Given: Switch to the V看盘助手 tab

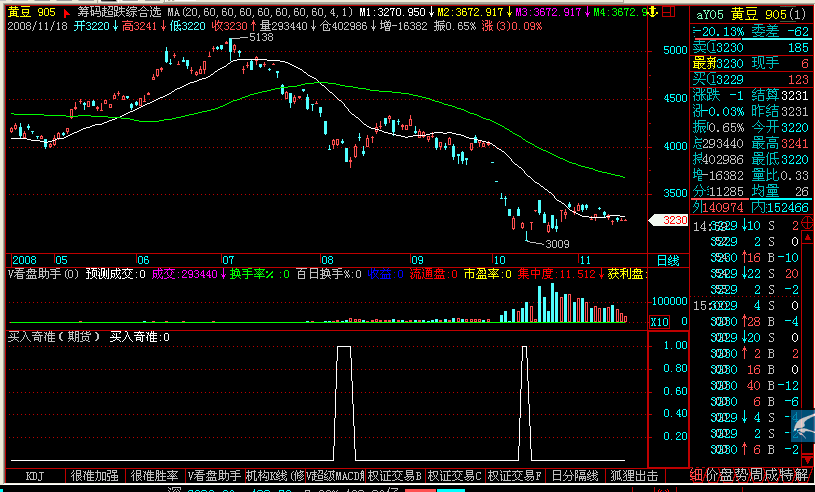Looking at the screenshot, I should 214,476.
